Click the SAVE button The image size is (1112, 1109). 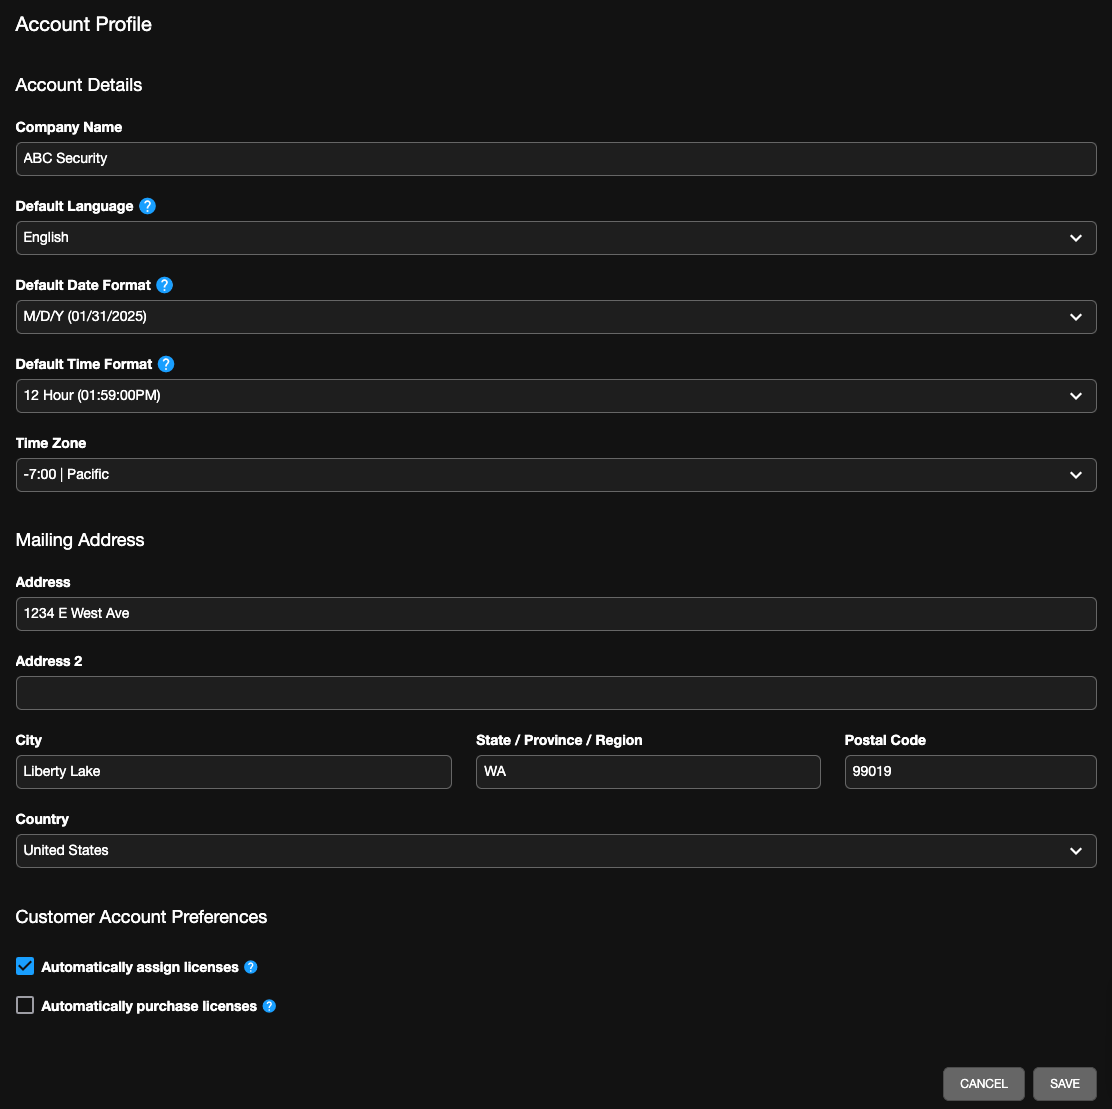coord(1065,1083)
